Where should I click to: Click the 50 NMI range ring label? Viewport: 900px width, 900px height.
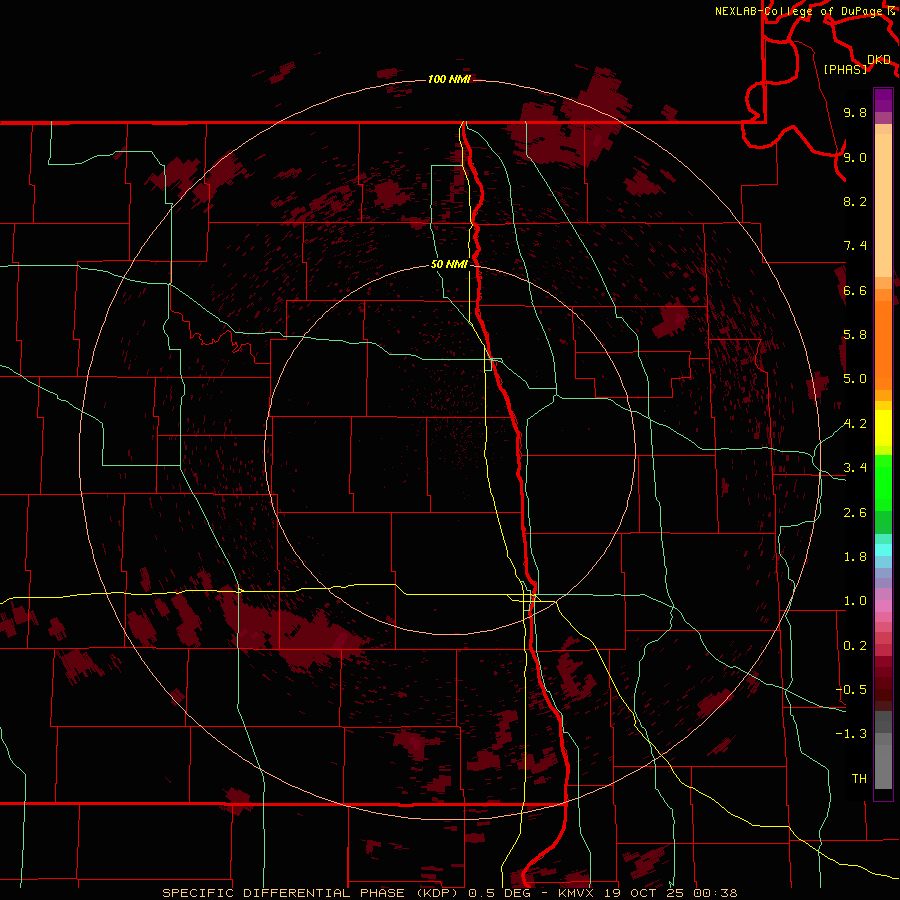tap(449, 264)
